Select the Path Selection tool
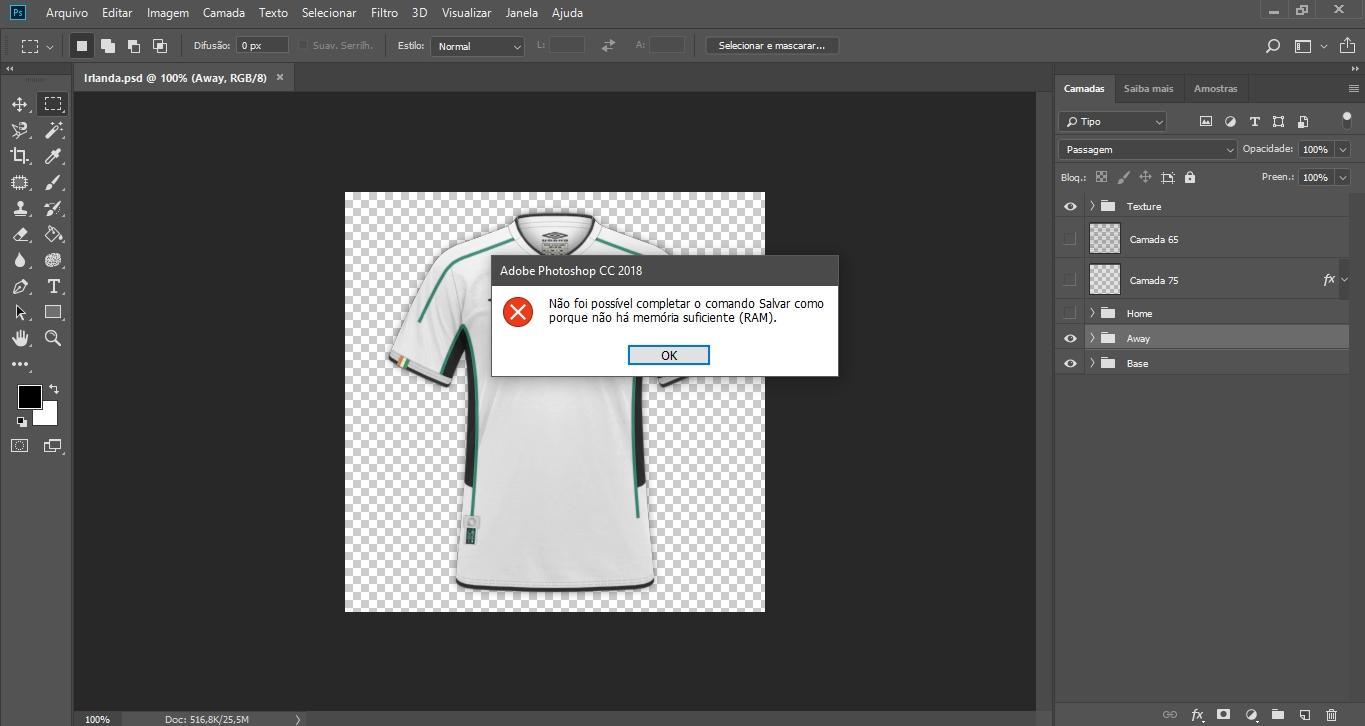1365x726 pixels. (x=19, y=312)
